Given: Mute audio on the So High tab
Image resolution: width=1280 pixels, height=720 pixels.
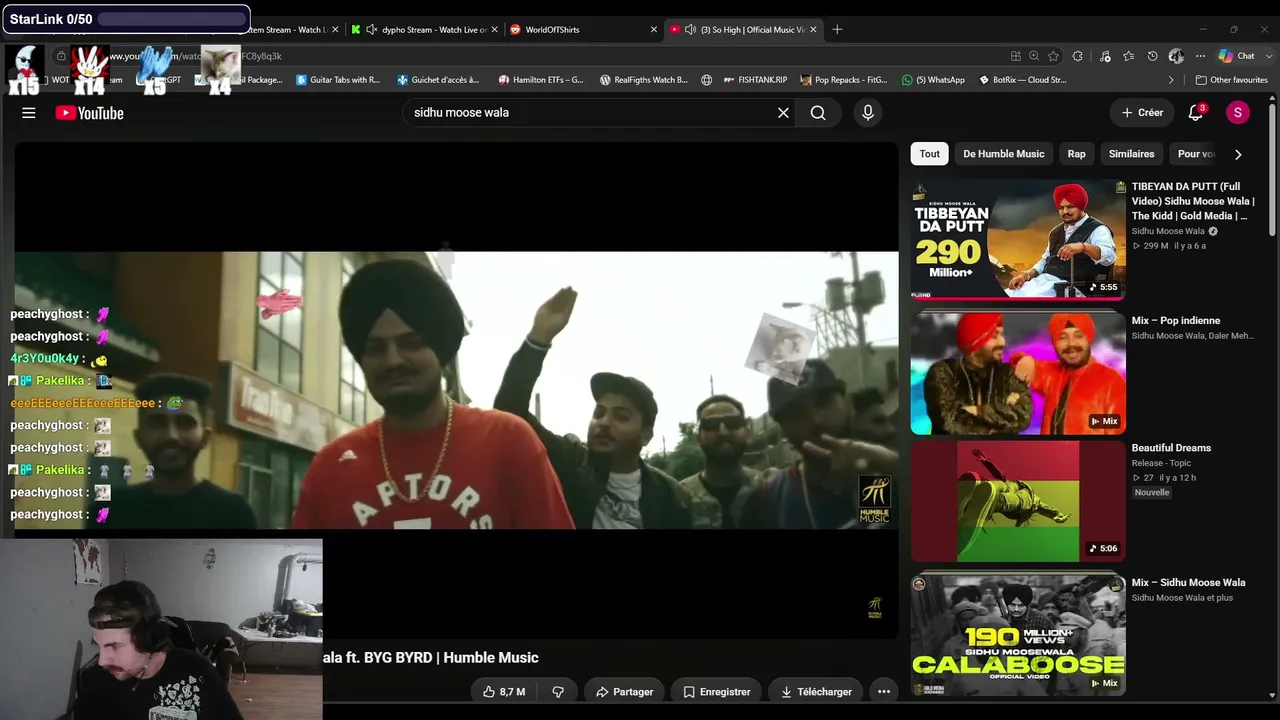Looking at the screenshot, I should click(x=690, y=30).
